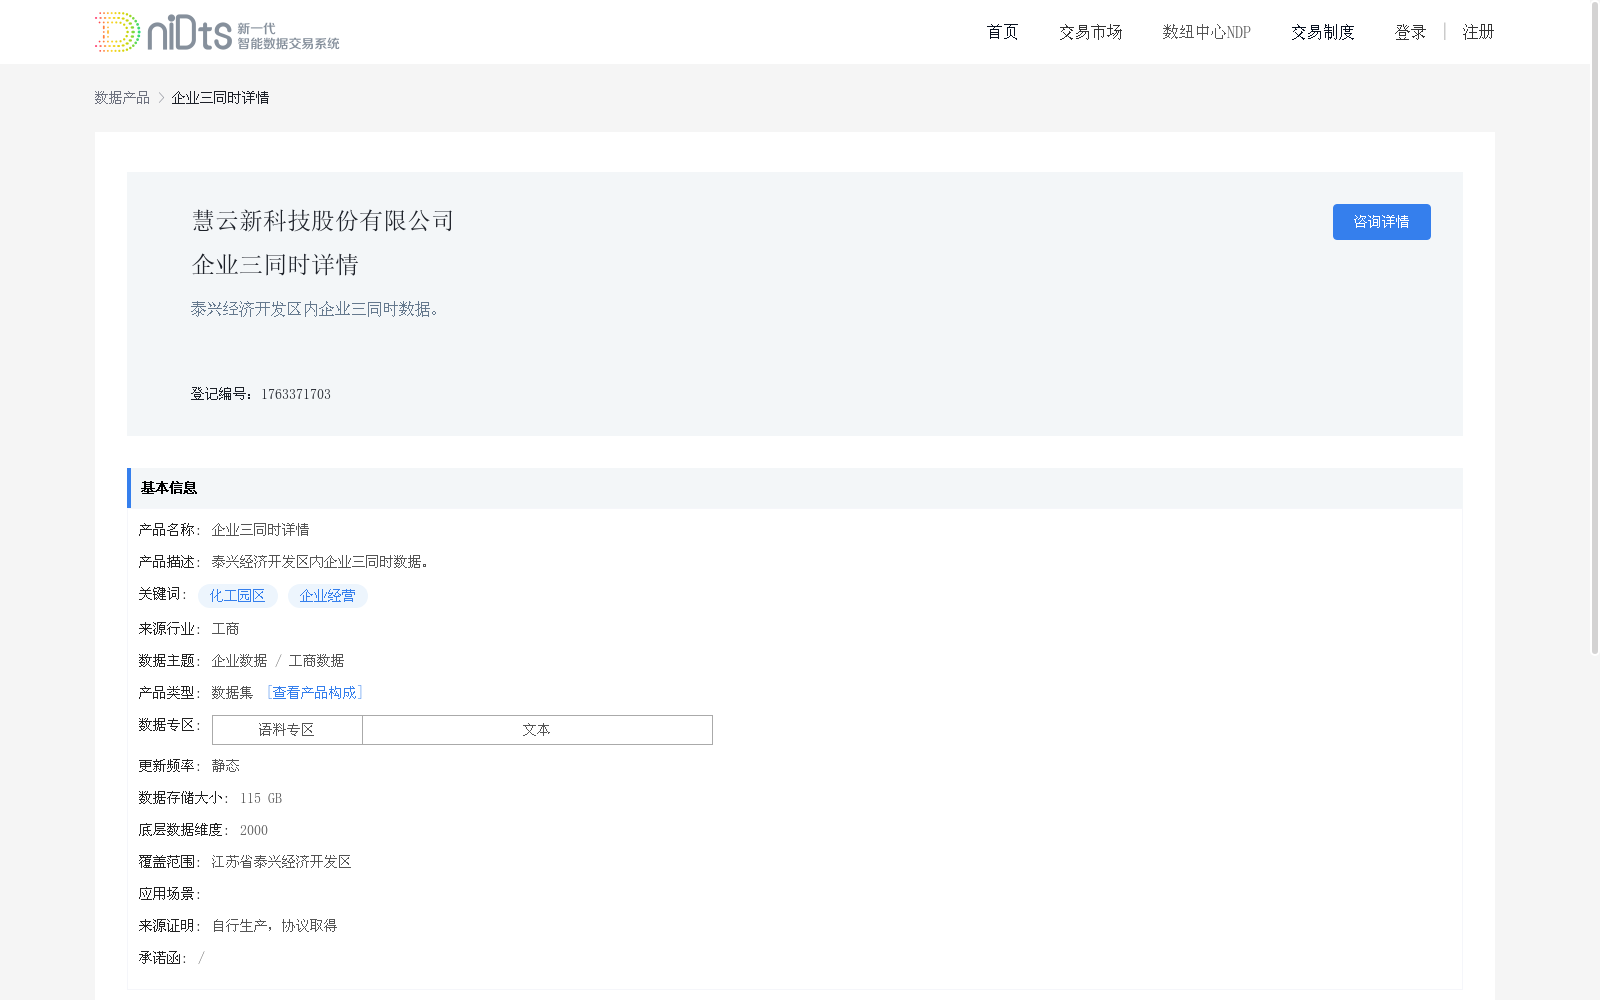Open the 数纽中心NDP nav item
1600x1000 pixels.
pyautogui.click(x=1206, y=32)
